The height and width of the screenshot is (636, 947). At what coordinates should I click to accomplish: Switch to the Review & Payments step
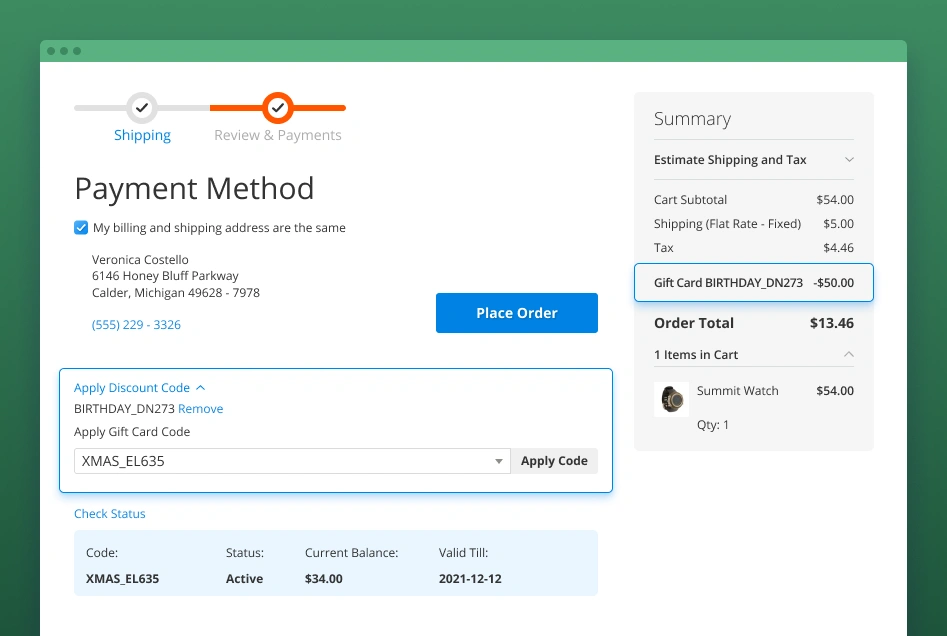pyautogui.click(x=277, y=134)
